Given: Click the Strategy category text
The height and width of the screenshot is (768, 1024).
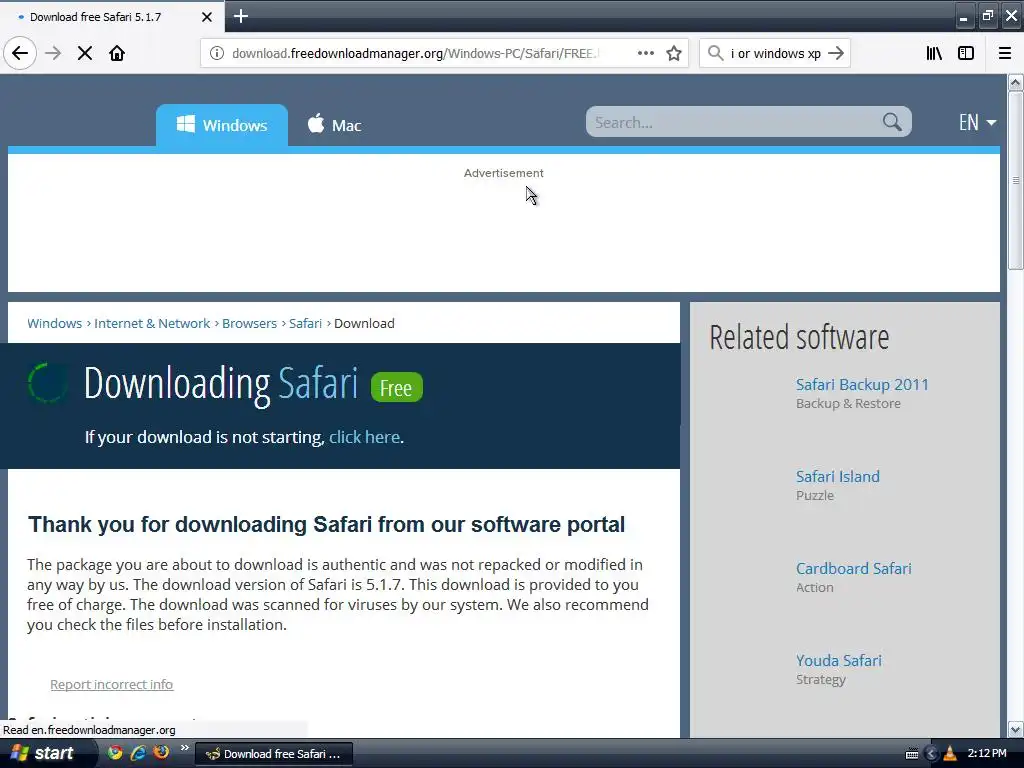Looking at the screenshot, I should click(x=820, y=679).
